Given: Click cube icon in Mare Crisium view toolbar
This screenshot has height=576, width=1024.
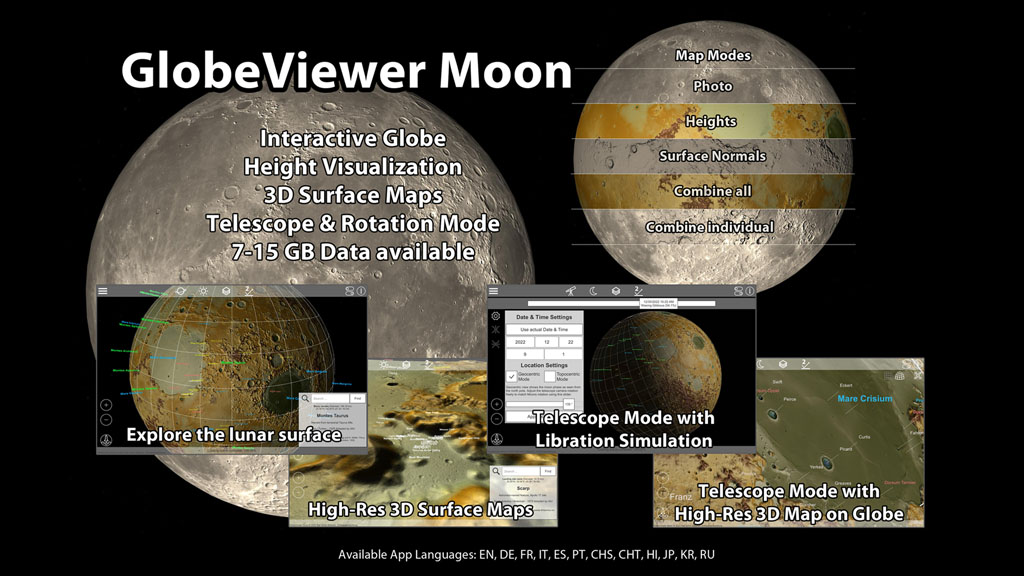Looking at the screenshot, I should click(x=783, y=364).
